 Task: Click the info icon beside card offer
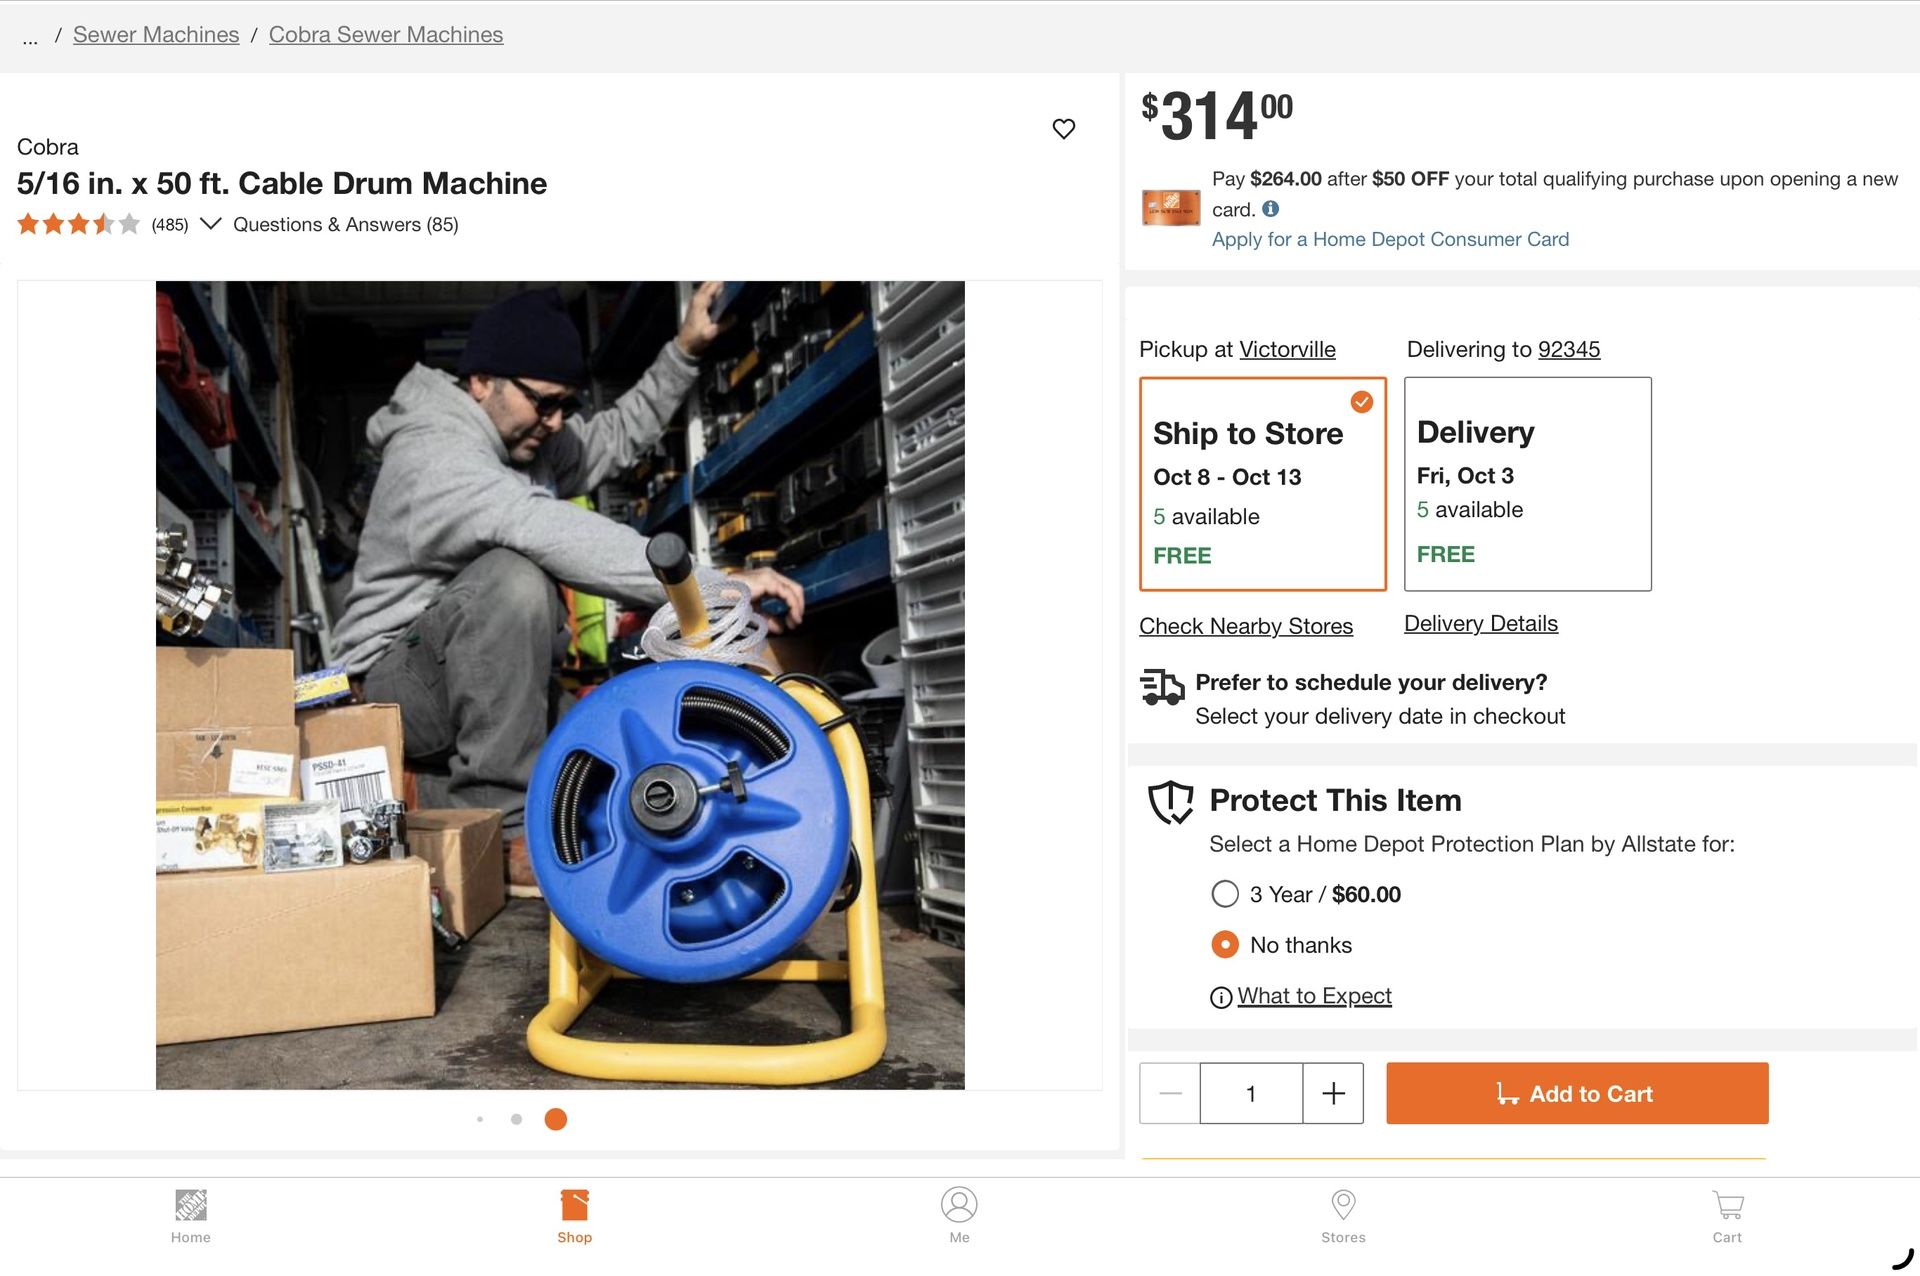1270,209
